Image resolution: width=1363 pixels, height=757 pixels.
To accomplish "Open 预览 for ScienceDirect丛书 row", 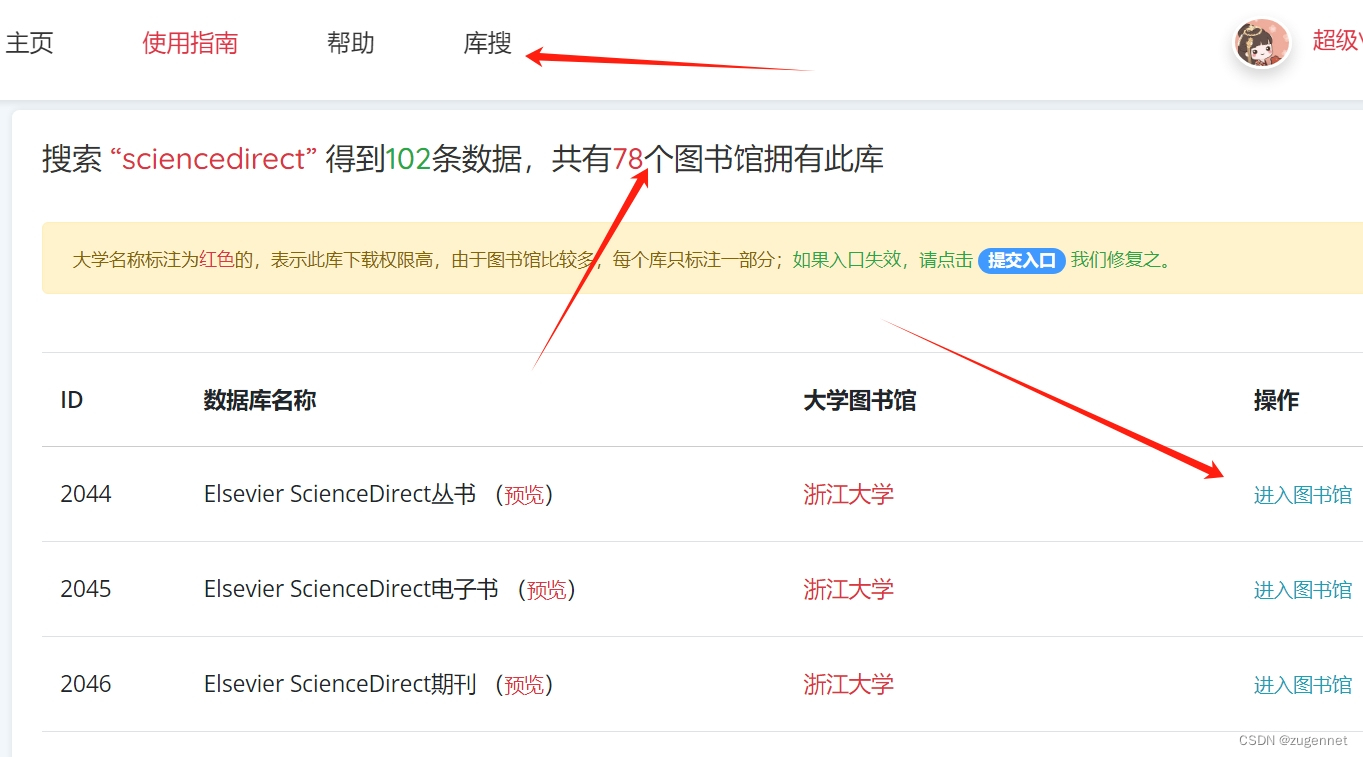I will coord(524,494).
